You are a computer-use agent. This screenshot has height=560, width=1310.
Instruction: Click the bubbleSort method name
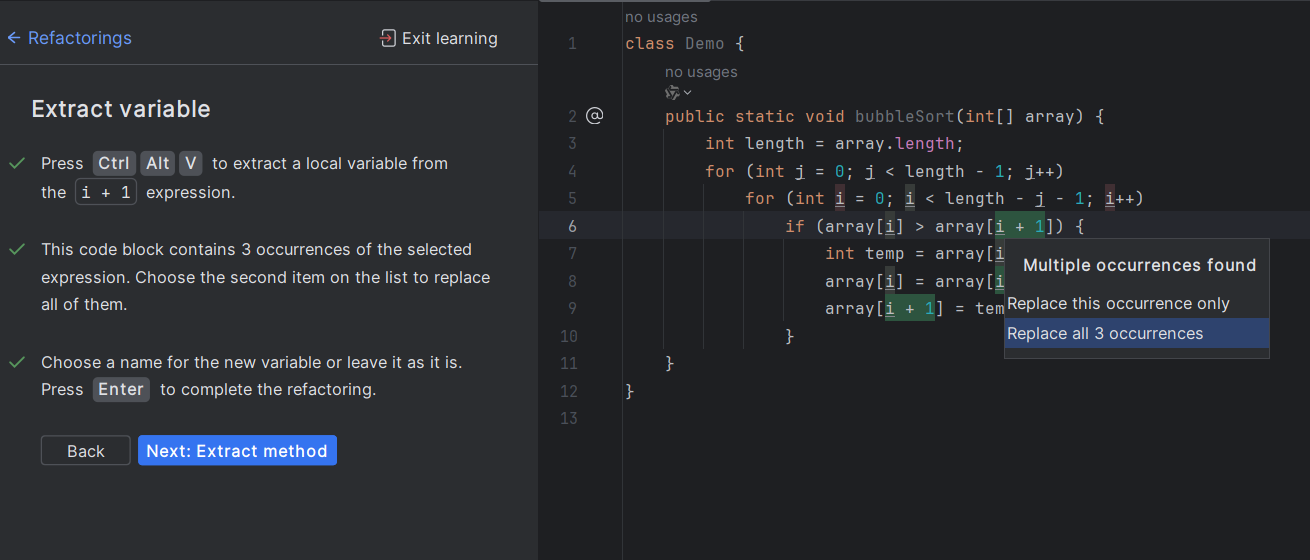905,116
